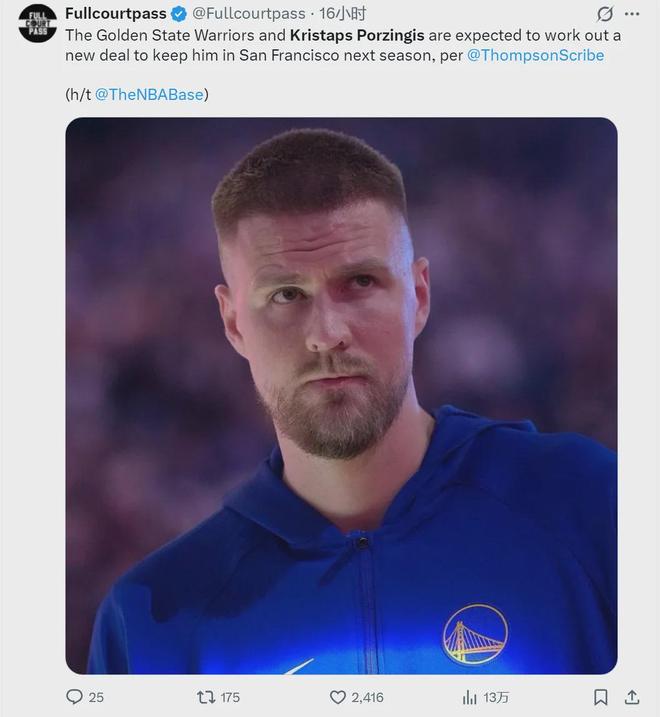Open the @Fullcourtpass handle link
Screen dimensions: 660x717
(x=248, y=14)
